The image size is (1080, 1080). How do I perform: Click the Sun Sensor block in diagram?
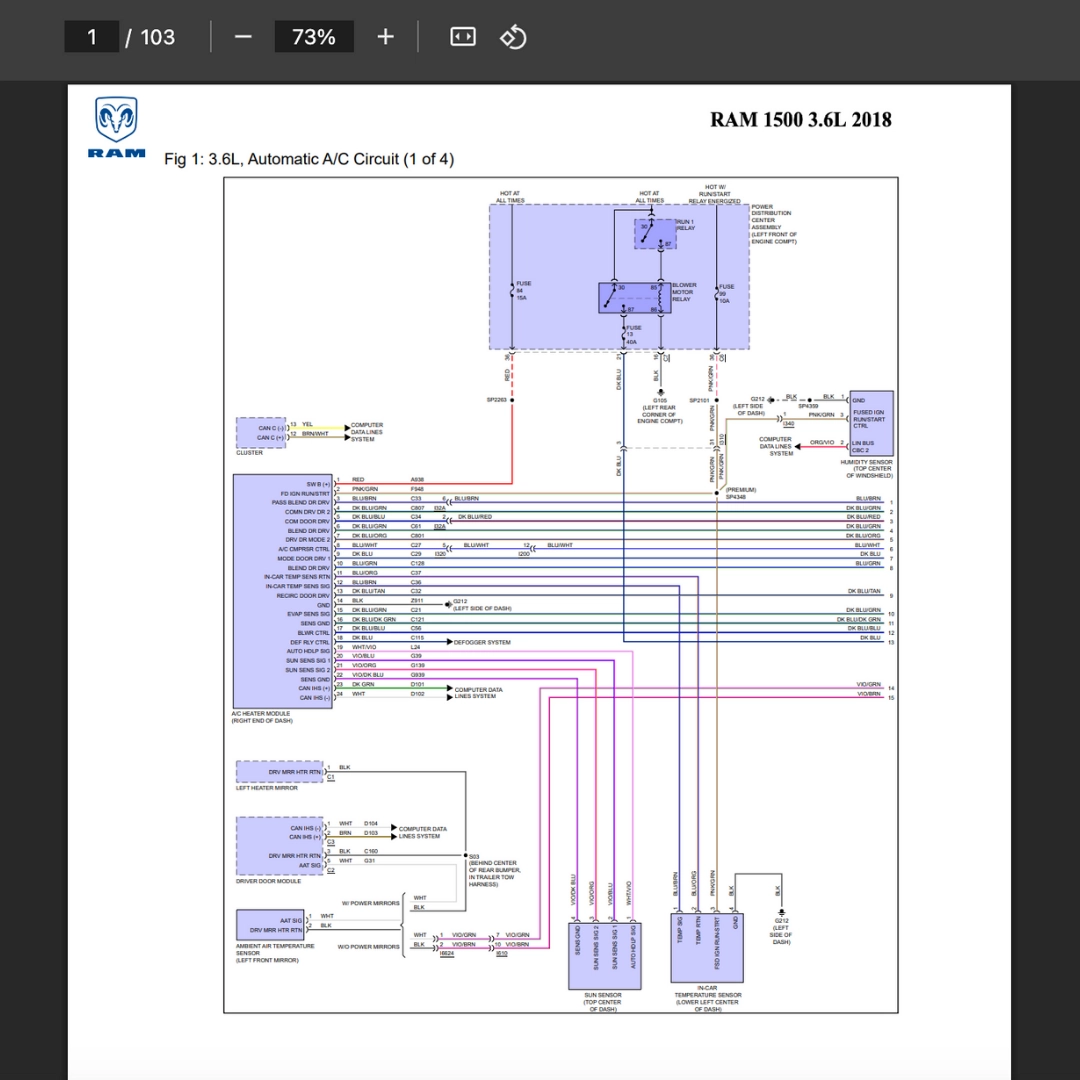604,956
